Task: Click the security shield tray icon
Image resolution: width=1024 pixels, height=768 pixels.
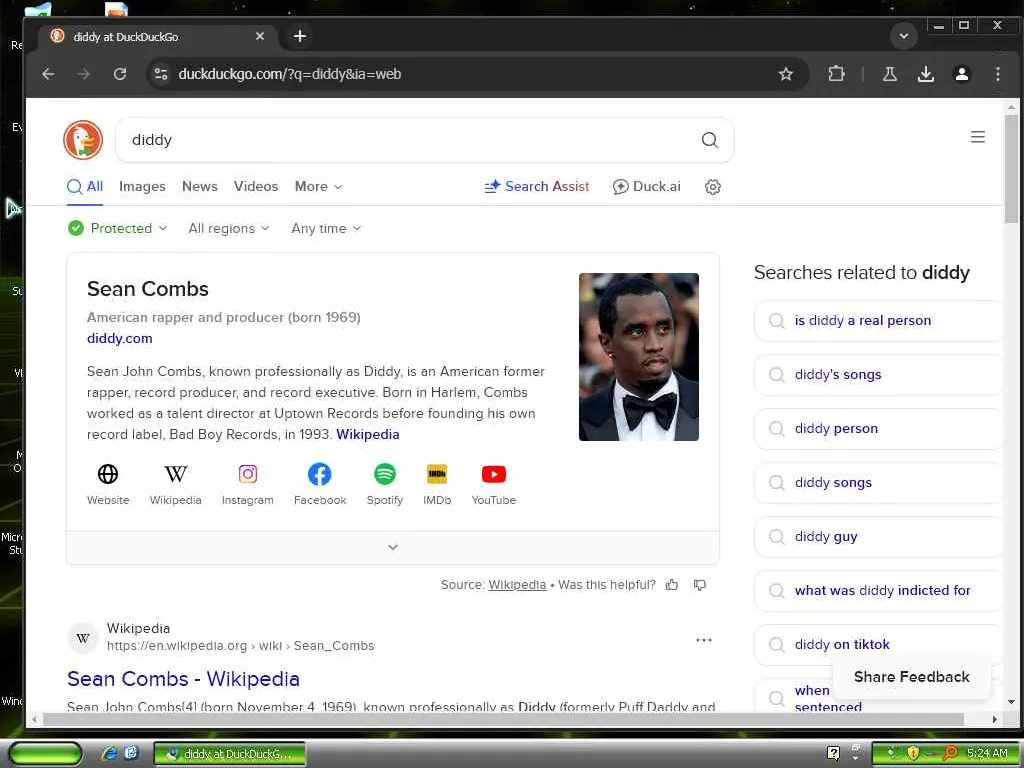Action: pyautogui.click(x=913, y=753)
